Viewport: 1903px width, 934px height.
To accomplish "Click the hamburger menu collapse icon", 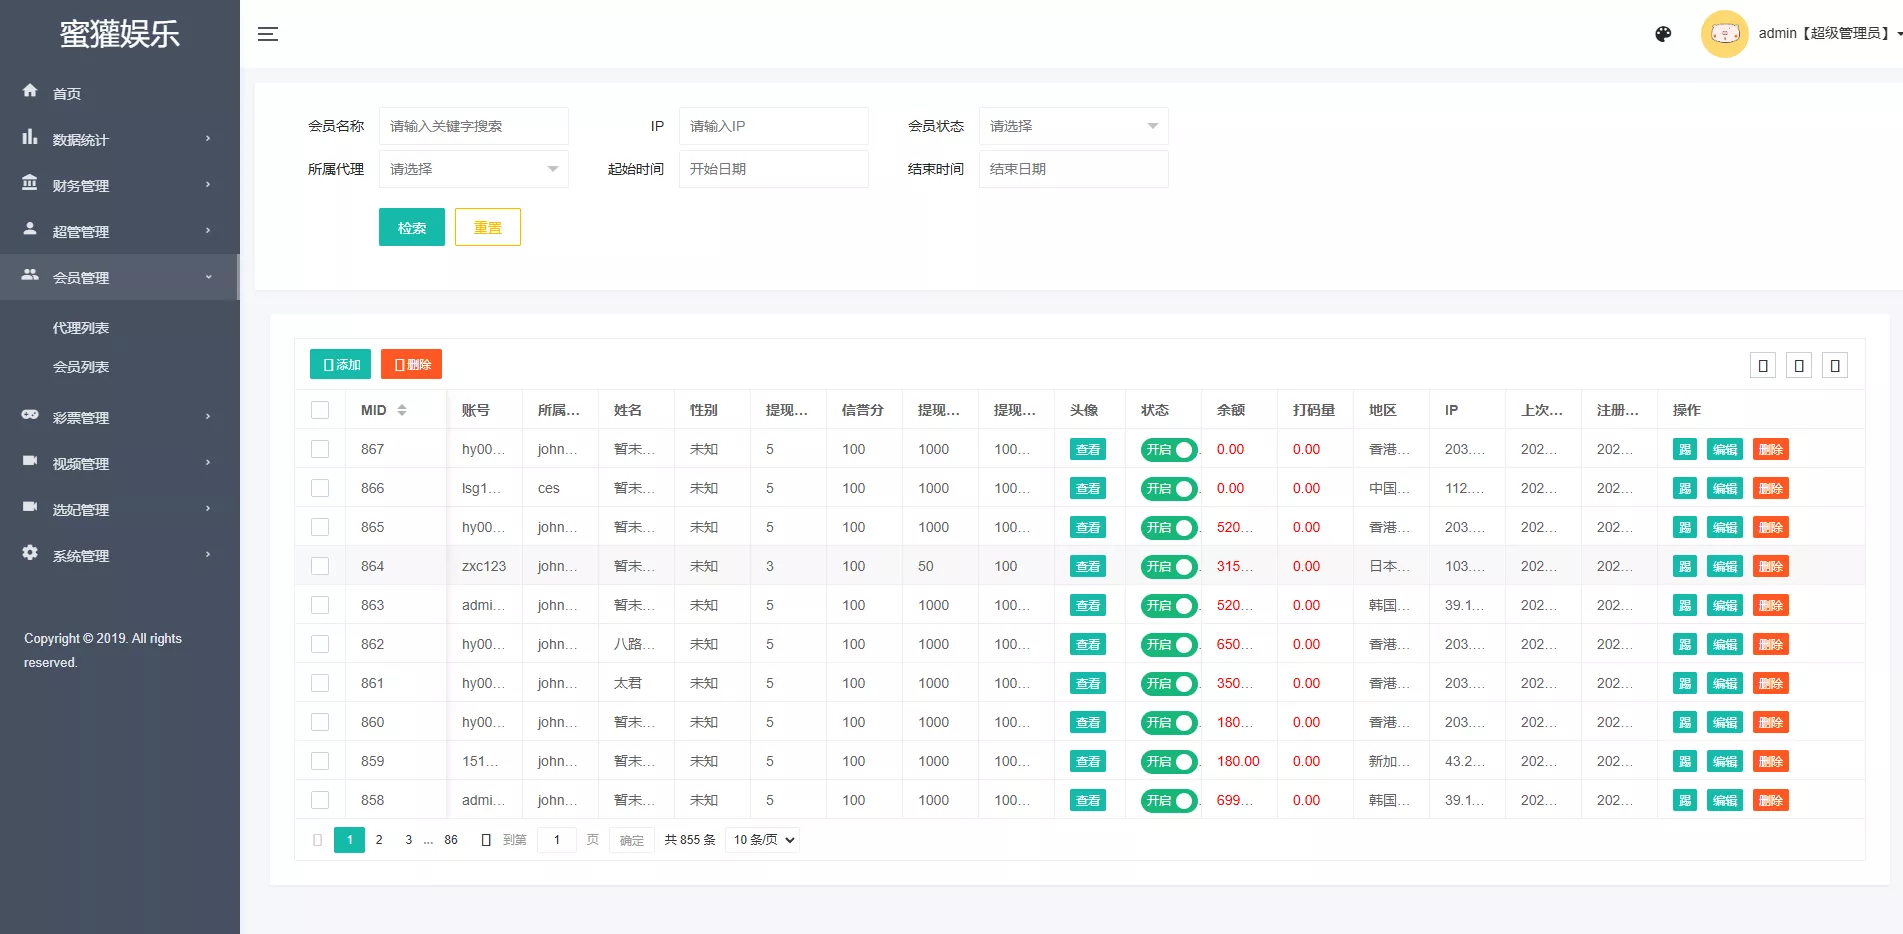I will tap(268, 34).
